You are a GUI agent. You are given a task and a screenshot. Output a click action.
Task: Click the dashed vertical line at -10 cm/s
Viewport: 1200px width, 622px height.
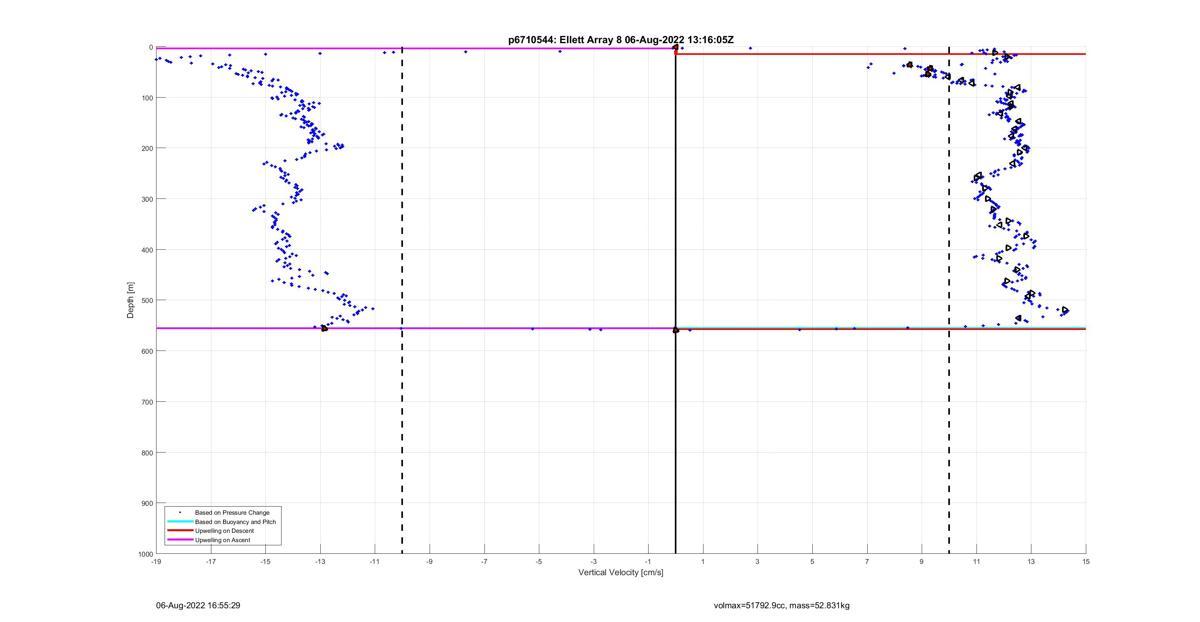pyautogui.click(x=402, y=300)
